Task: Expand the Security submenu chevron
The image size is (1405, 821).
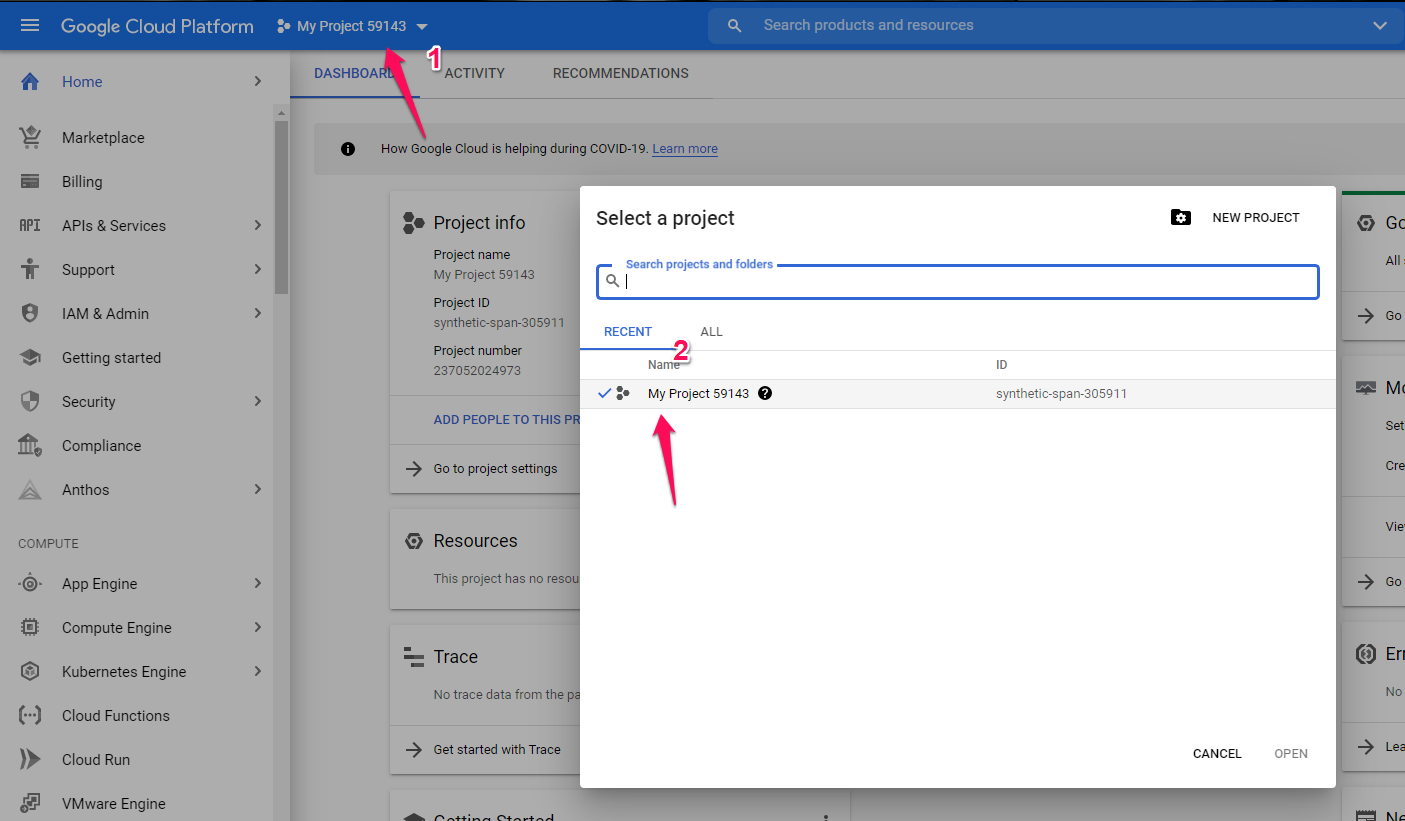Action: 257,402
